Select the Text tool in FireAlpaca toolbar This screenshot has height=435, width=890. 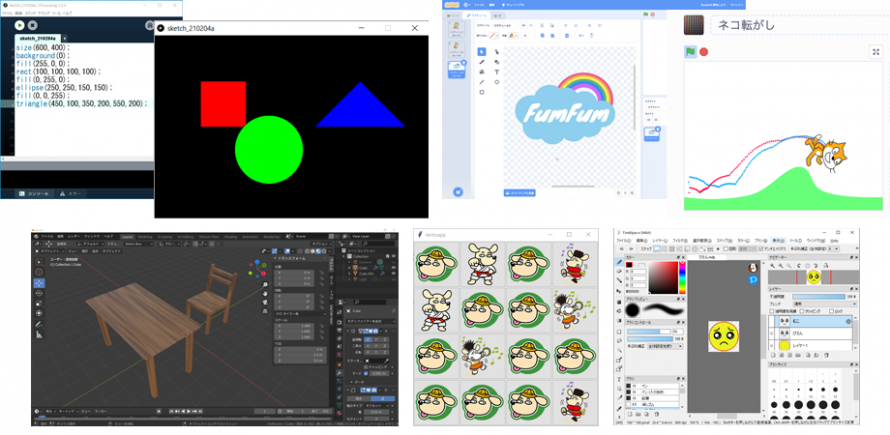(619, 379)
